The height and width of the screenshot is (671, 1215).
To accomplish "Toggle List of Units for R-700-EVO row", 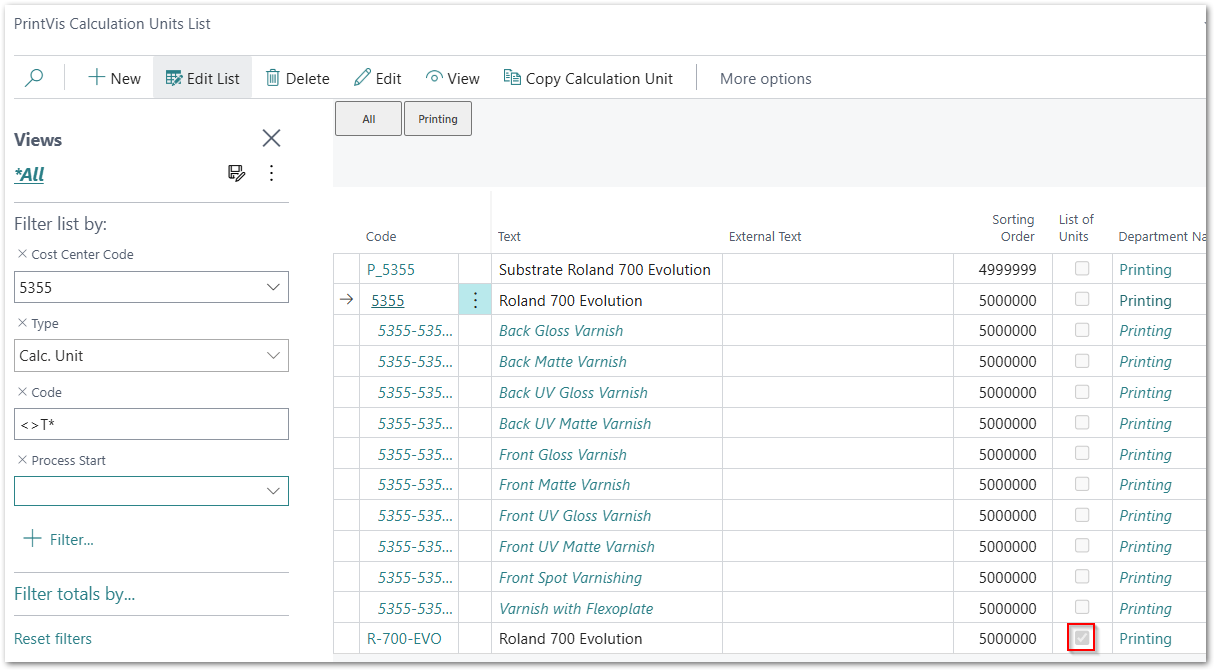I will (x=1082, y=637).
